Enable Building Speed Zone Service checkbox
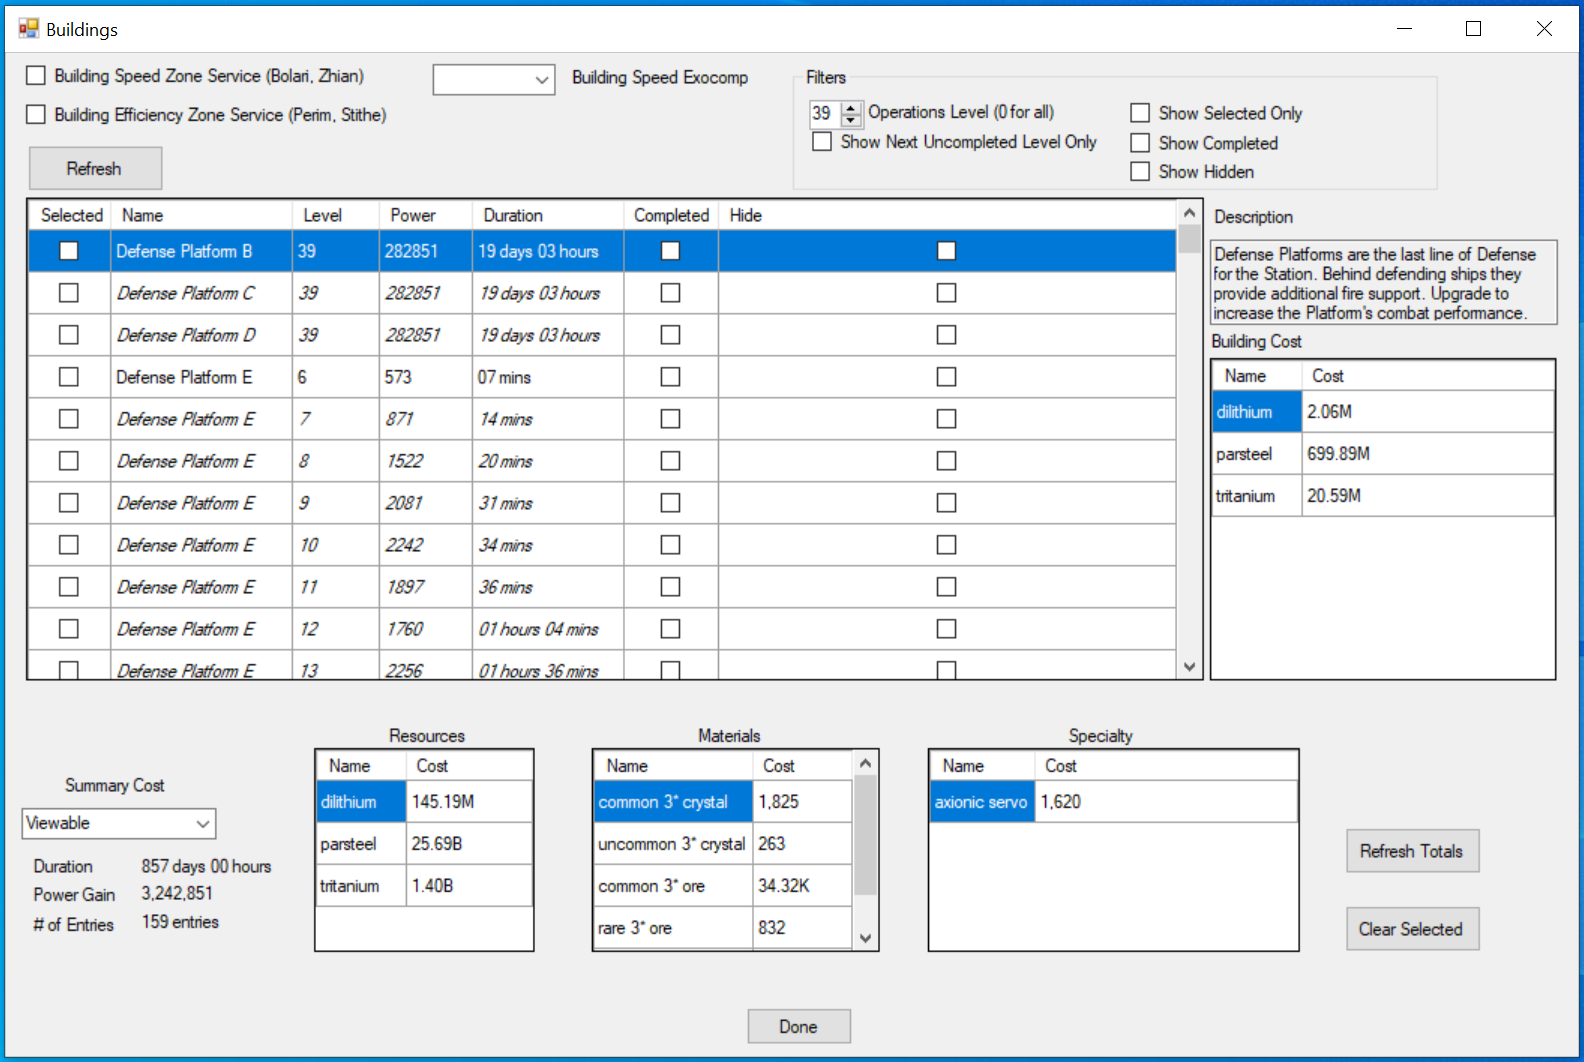This screenshot has width=1584, height=1062. [37, 76]
